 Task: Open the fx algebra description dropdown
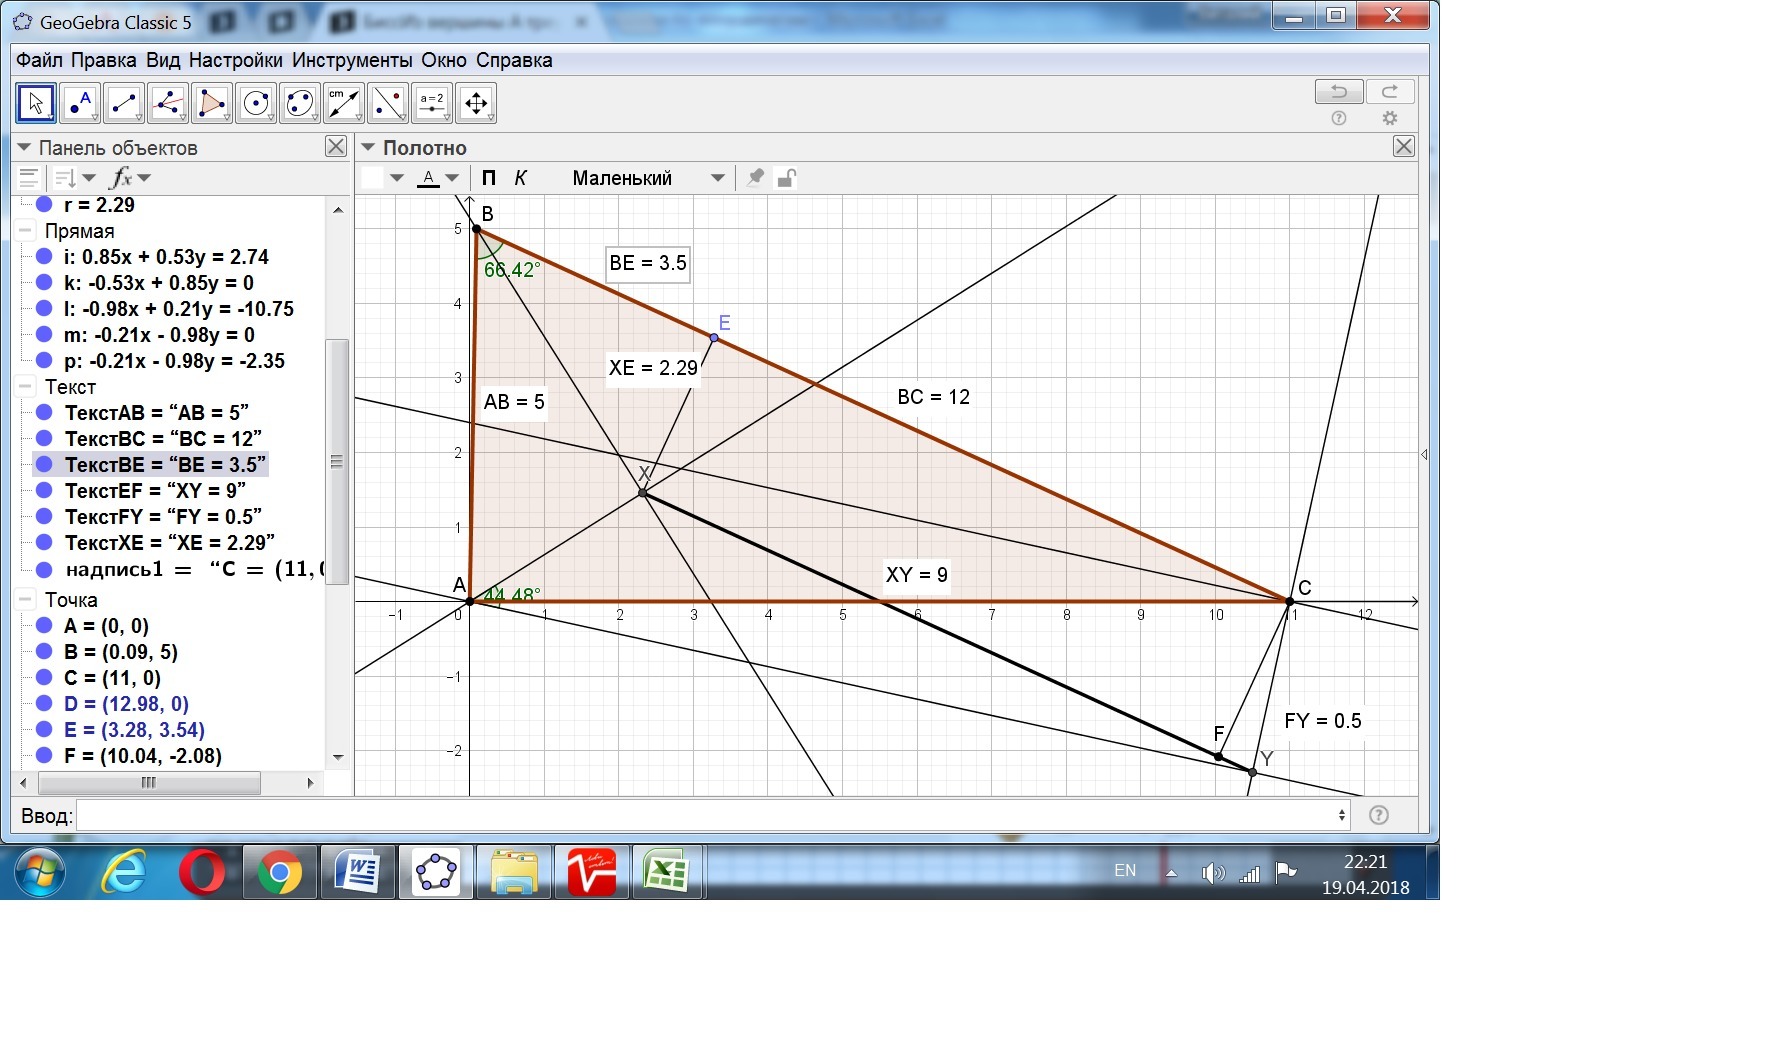click(130, 178)
